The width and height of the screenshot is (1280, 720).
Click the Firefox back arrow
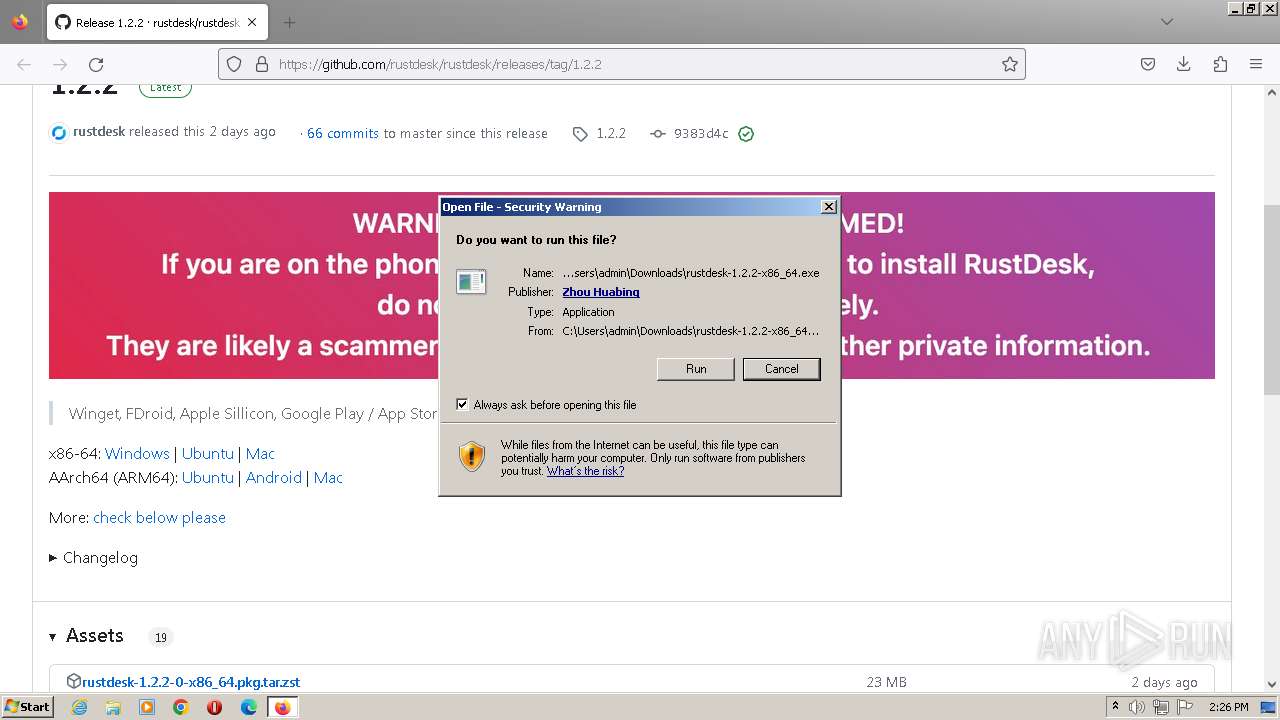click(24, 64)
